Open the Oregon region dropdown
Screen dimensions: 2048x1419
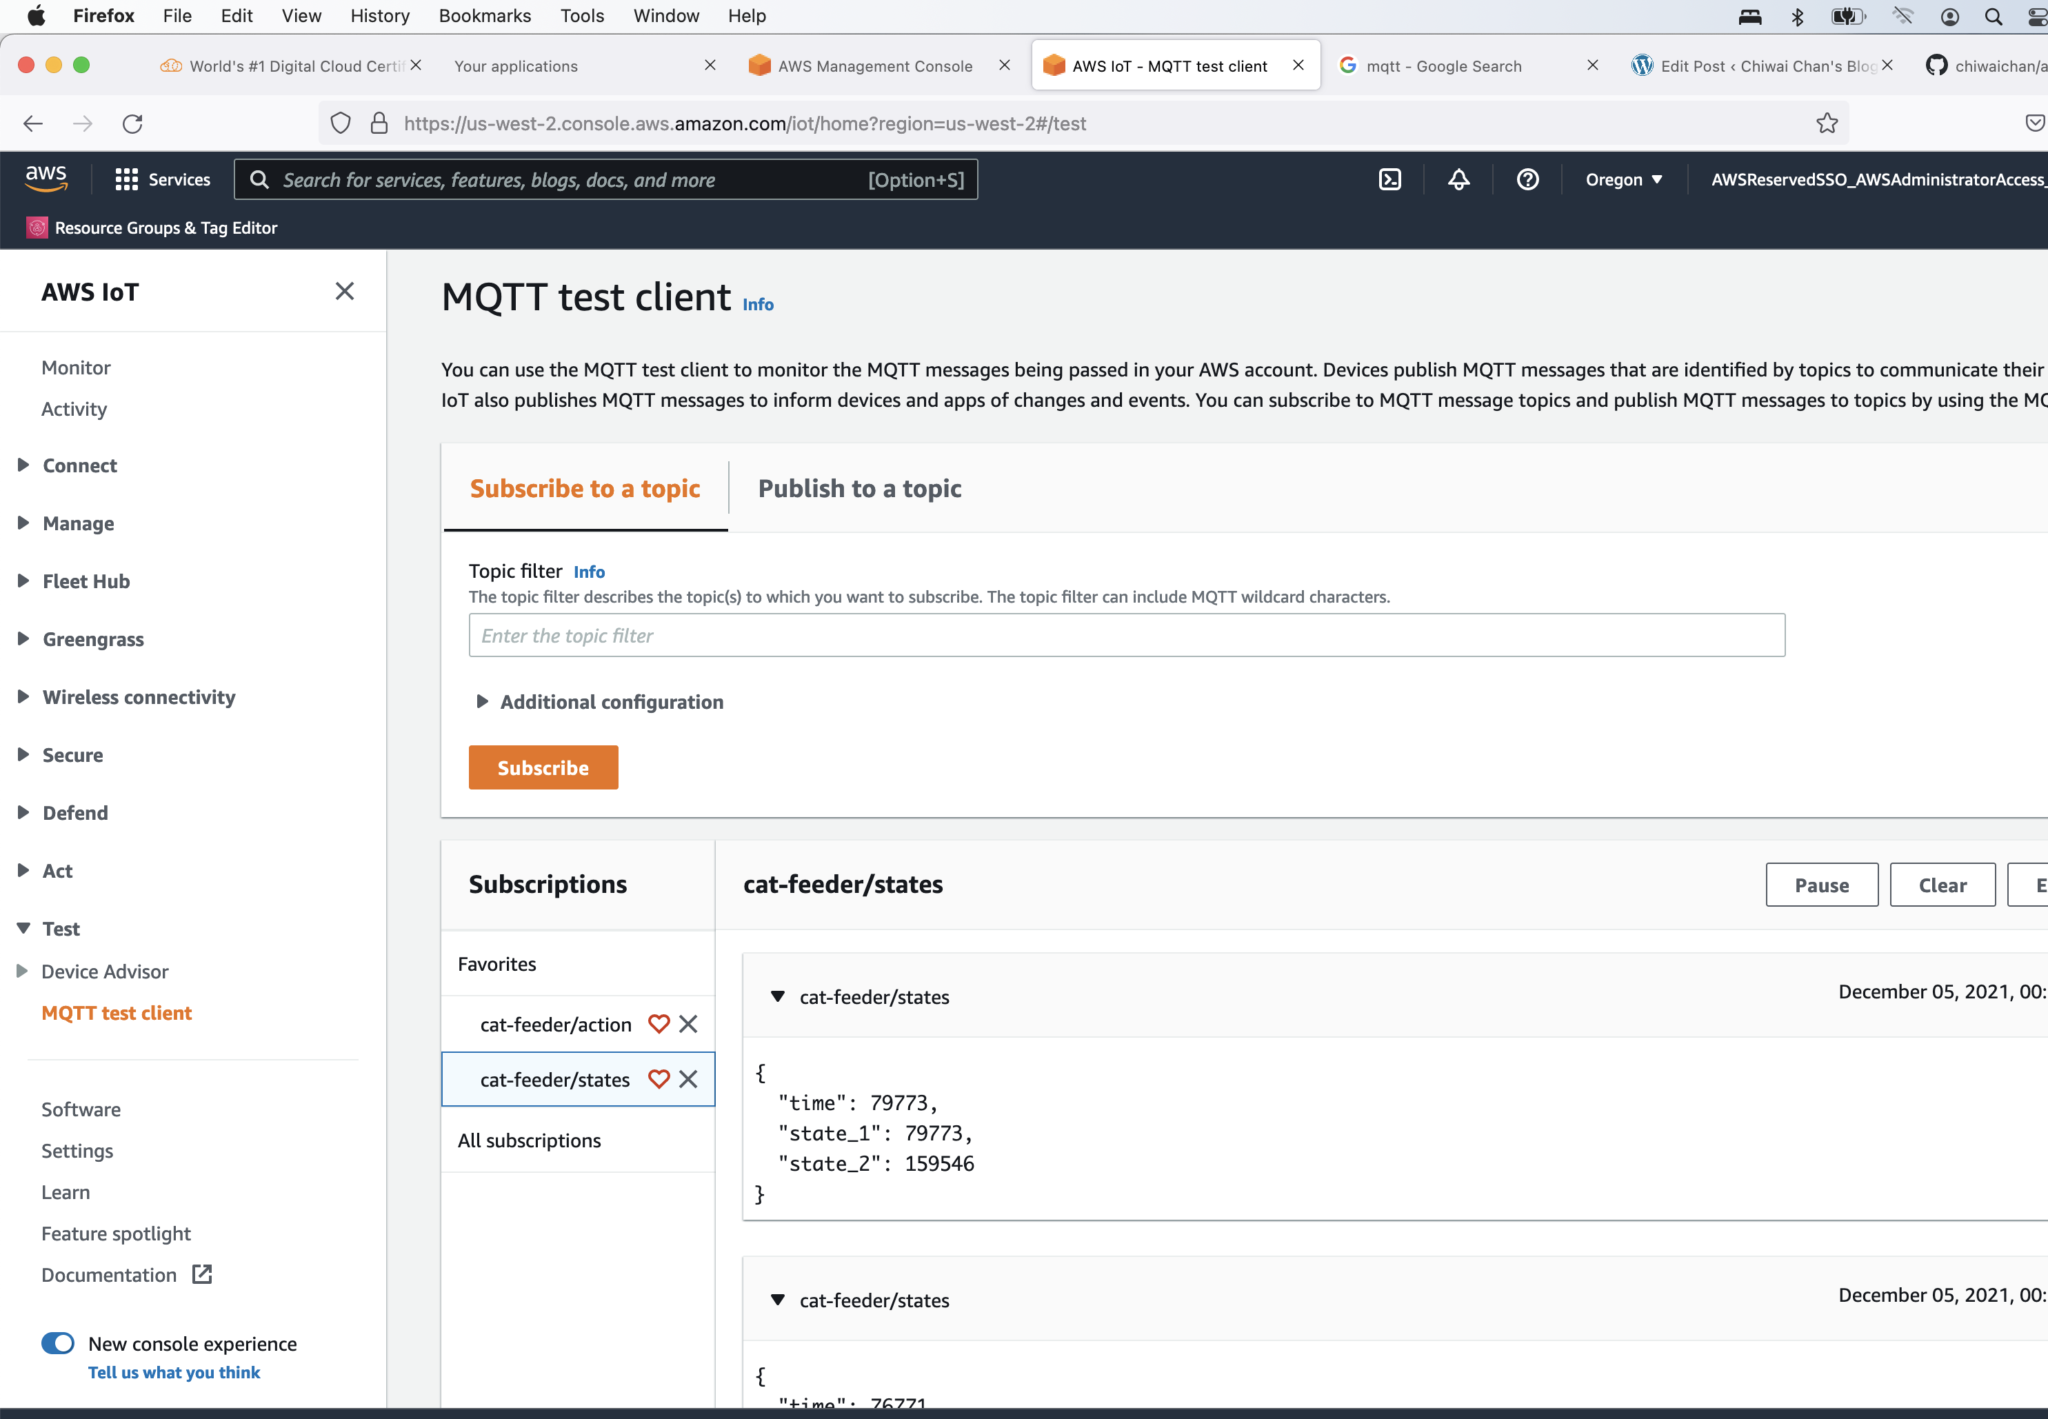pyautogui.click(x=1623, y=180)
